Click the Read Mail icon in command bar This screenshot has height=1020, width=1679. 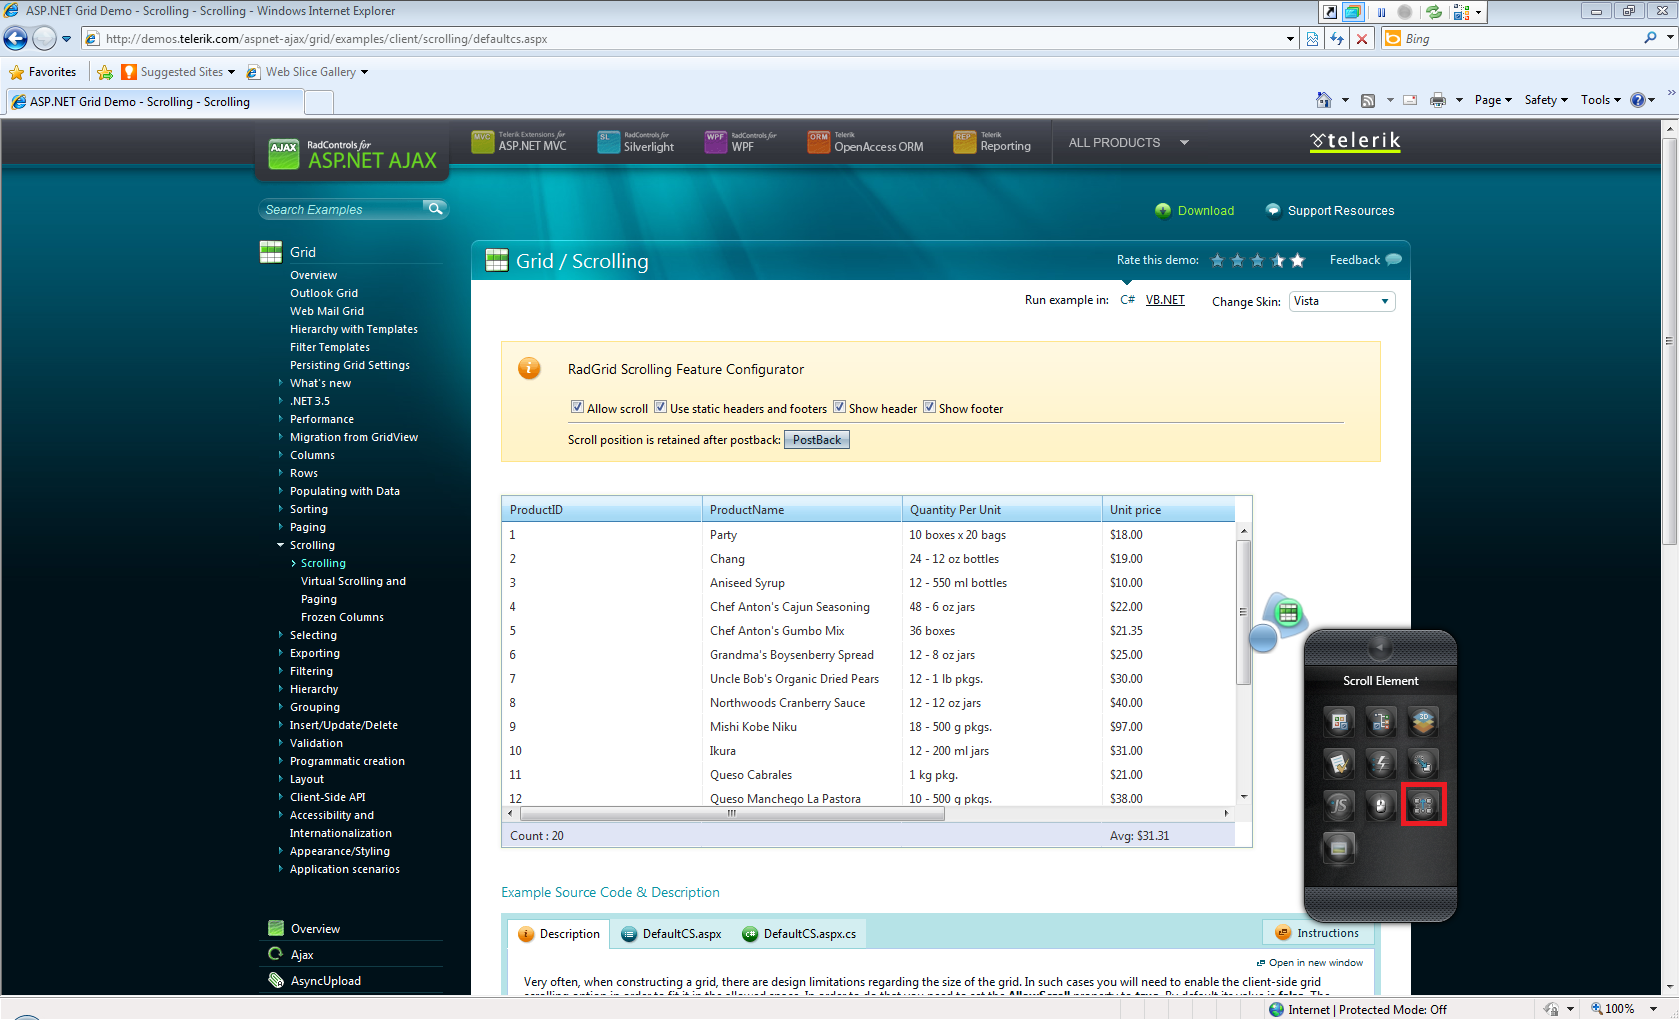click(x=1410, y=100)
